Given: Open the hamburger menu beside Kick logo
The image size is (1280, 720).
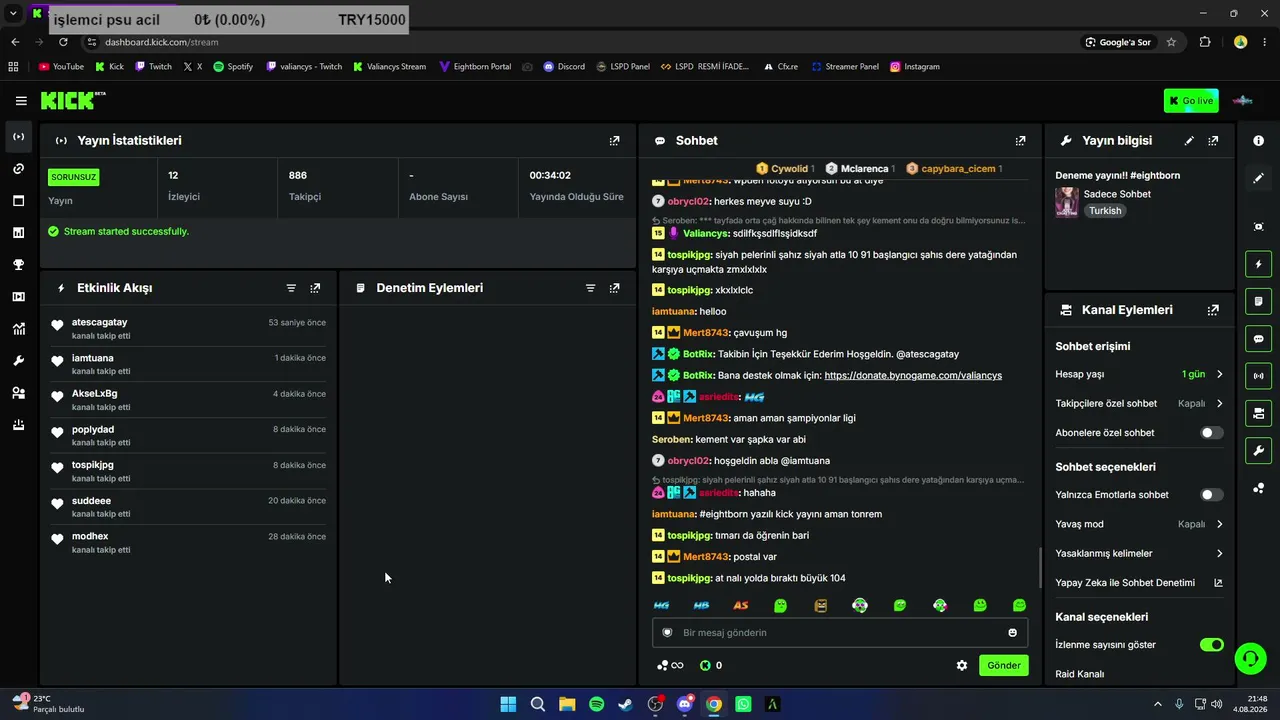Looking at the screenshot, I should (x=21, y=101).
